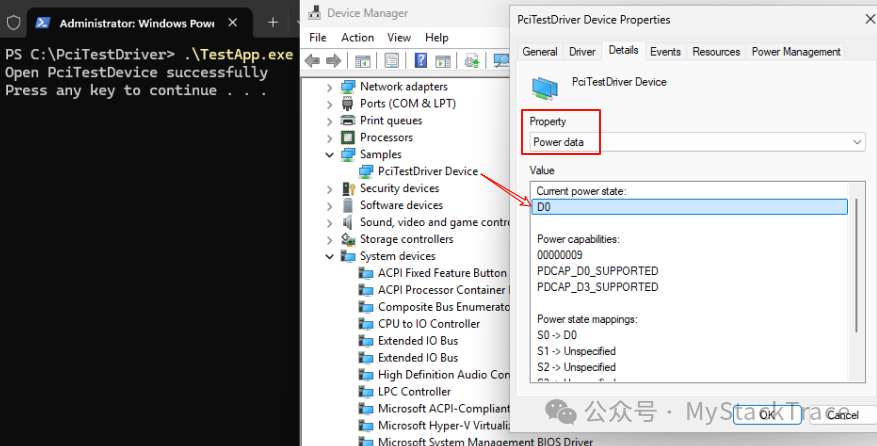Click the ACPI Fixed Feature Button device icon
The image size is (877, 446).
point(366,273)
